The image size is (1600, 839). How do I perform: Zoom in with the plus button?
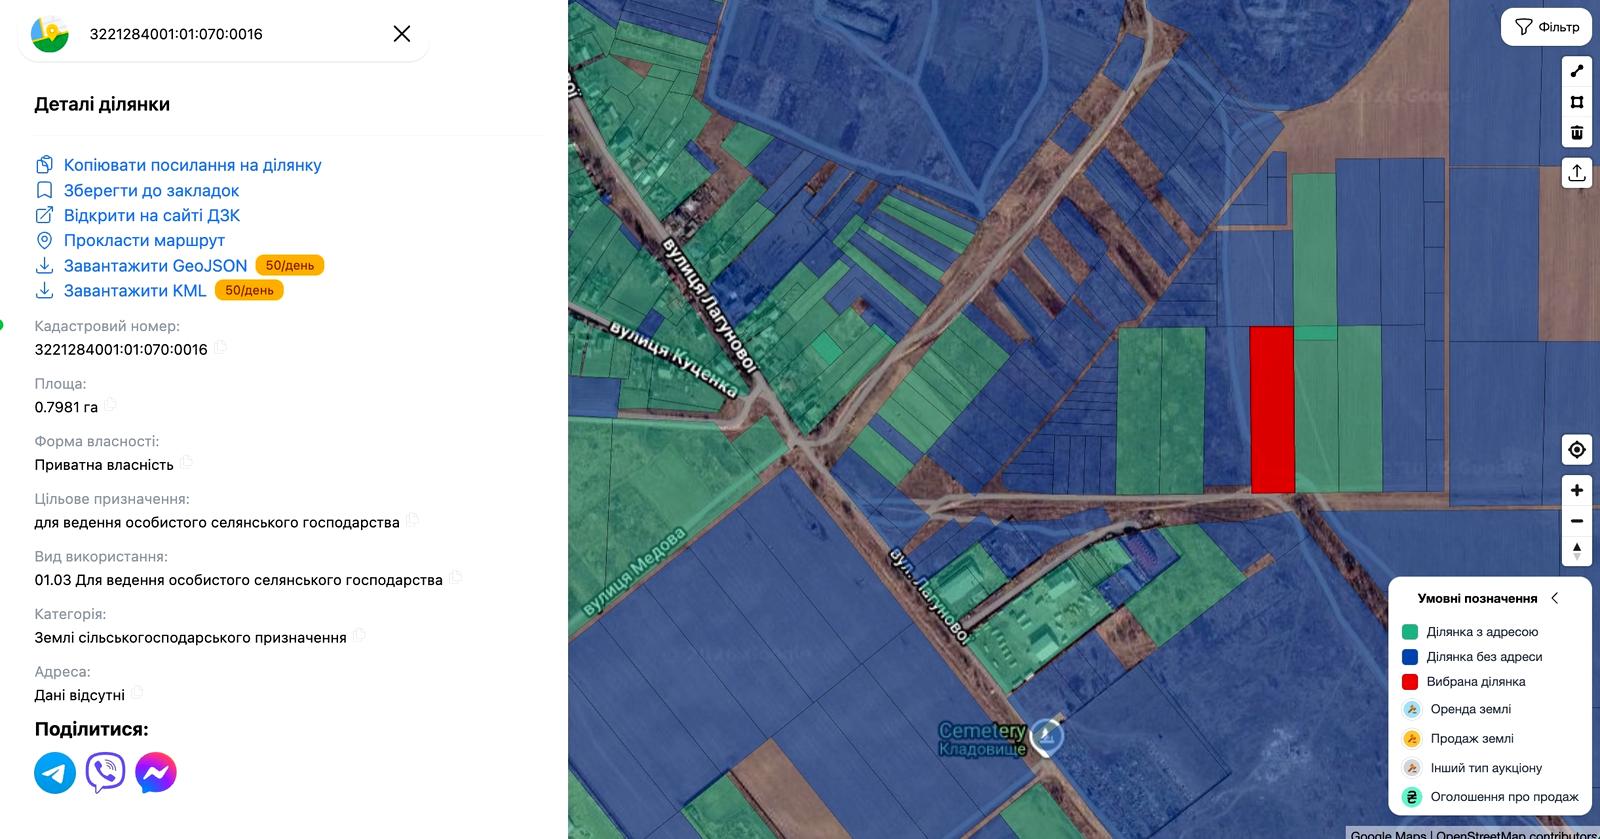1577,490
